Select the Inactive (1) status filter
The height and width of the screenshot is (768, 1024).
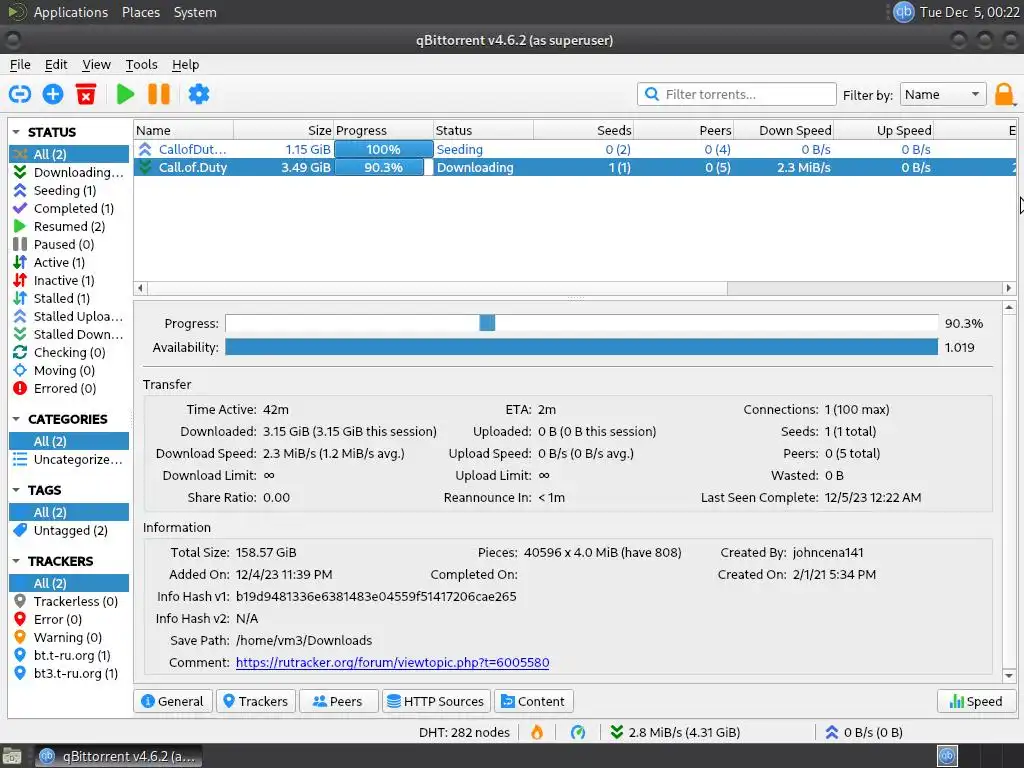[69, 280]
